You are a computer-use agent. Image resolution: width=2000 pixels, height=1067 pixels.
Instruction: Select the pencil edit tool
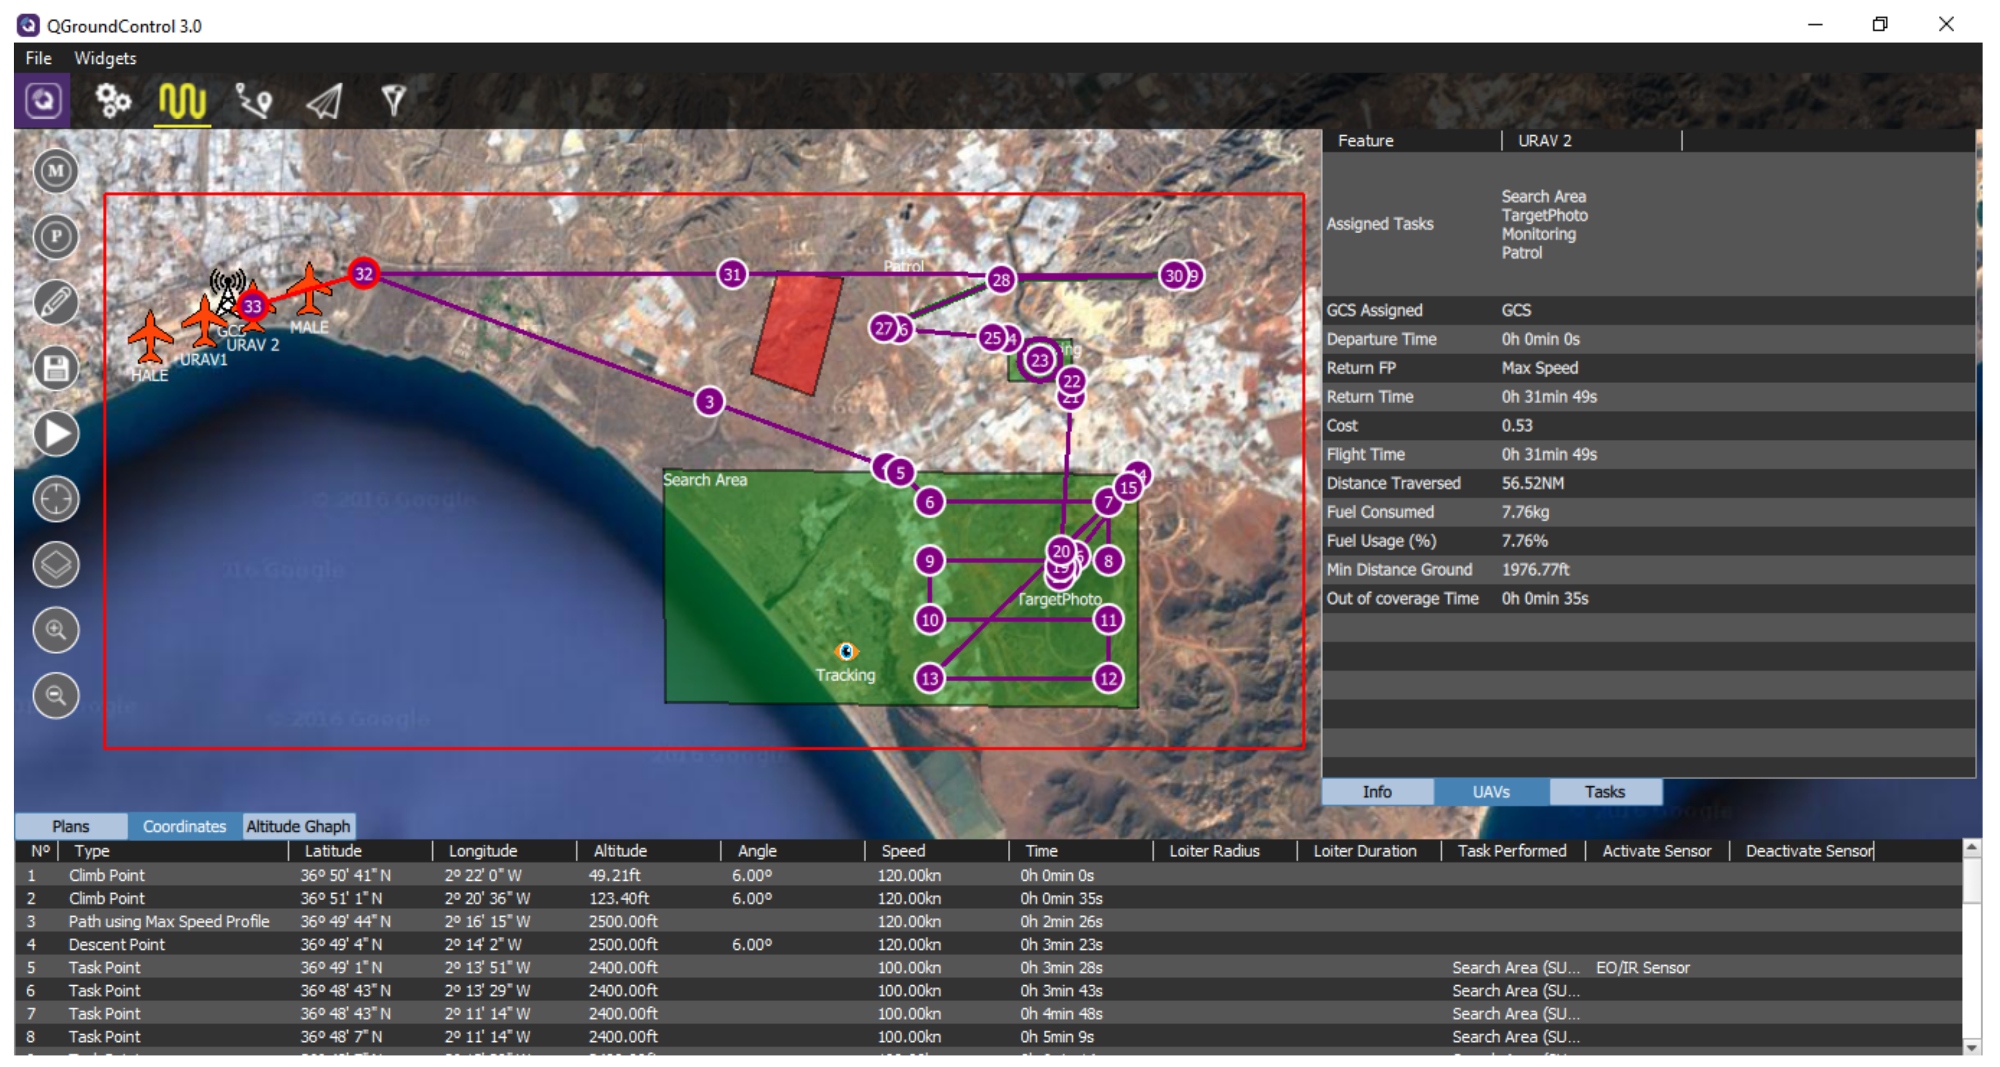click(x=56, y=302)
